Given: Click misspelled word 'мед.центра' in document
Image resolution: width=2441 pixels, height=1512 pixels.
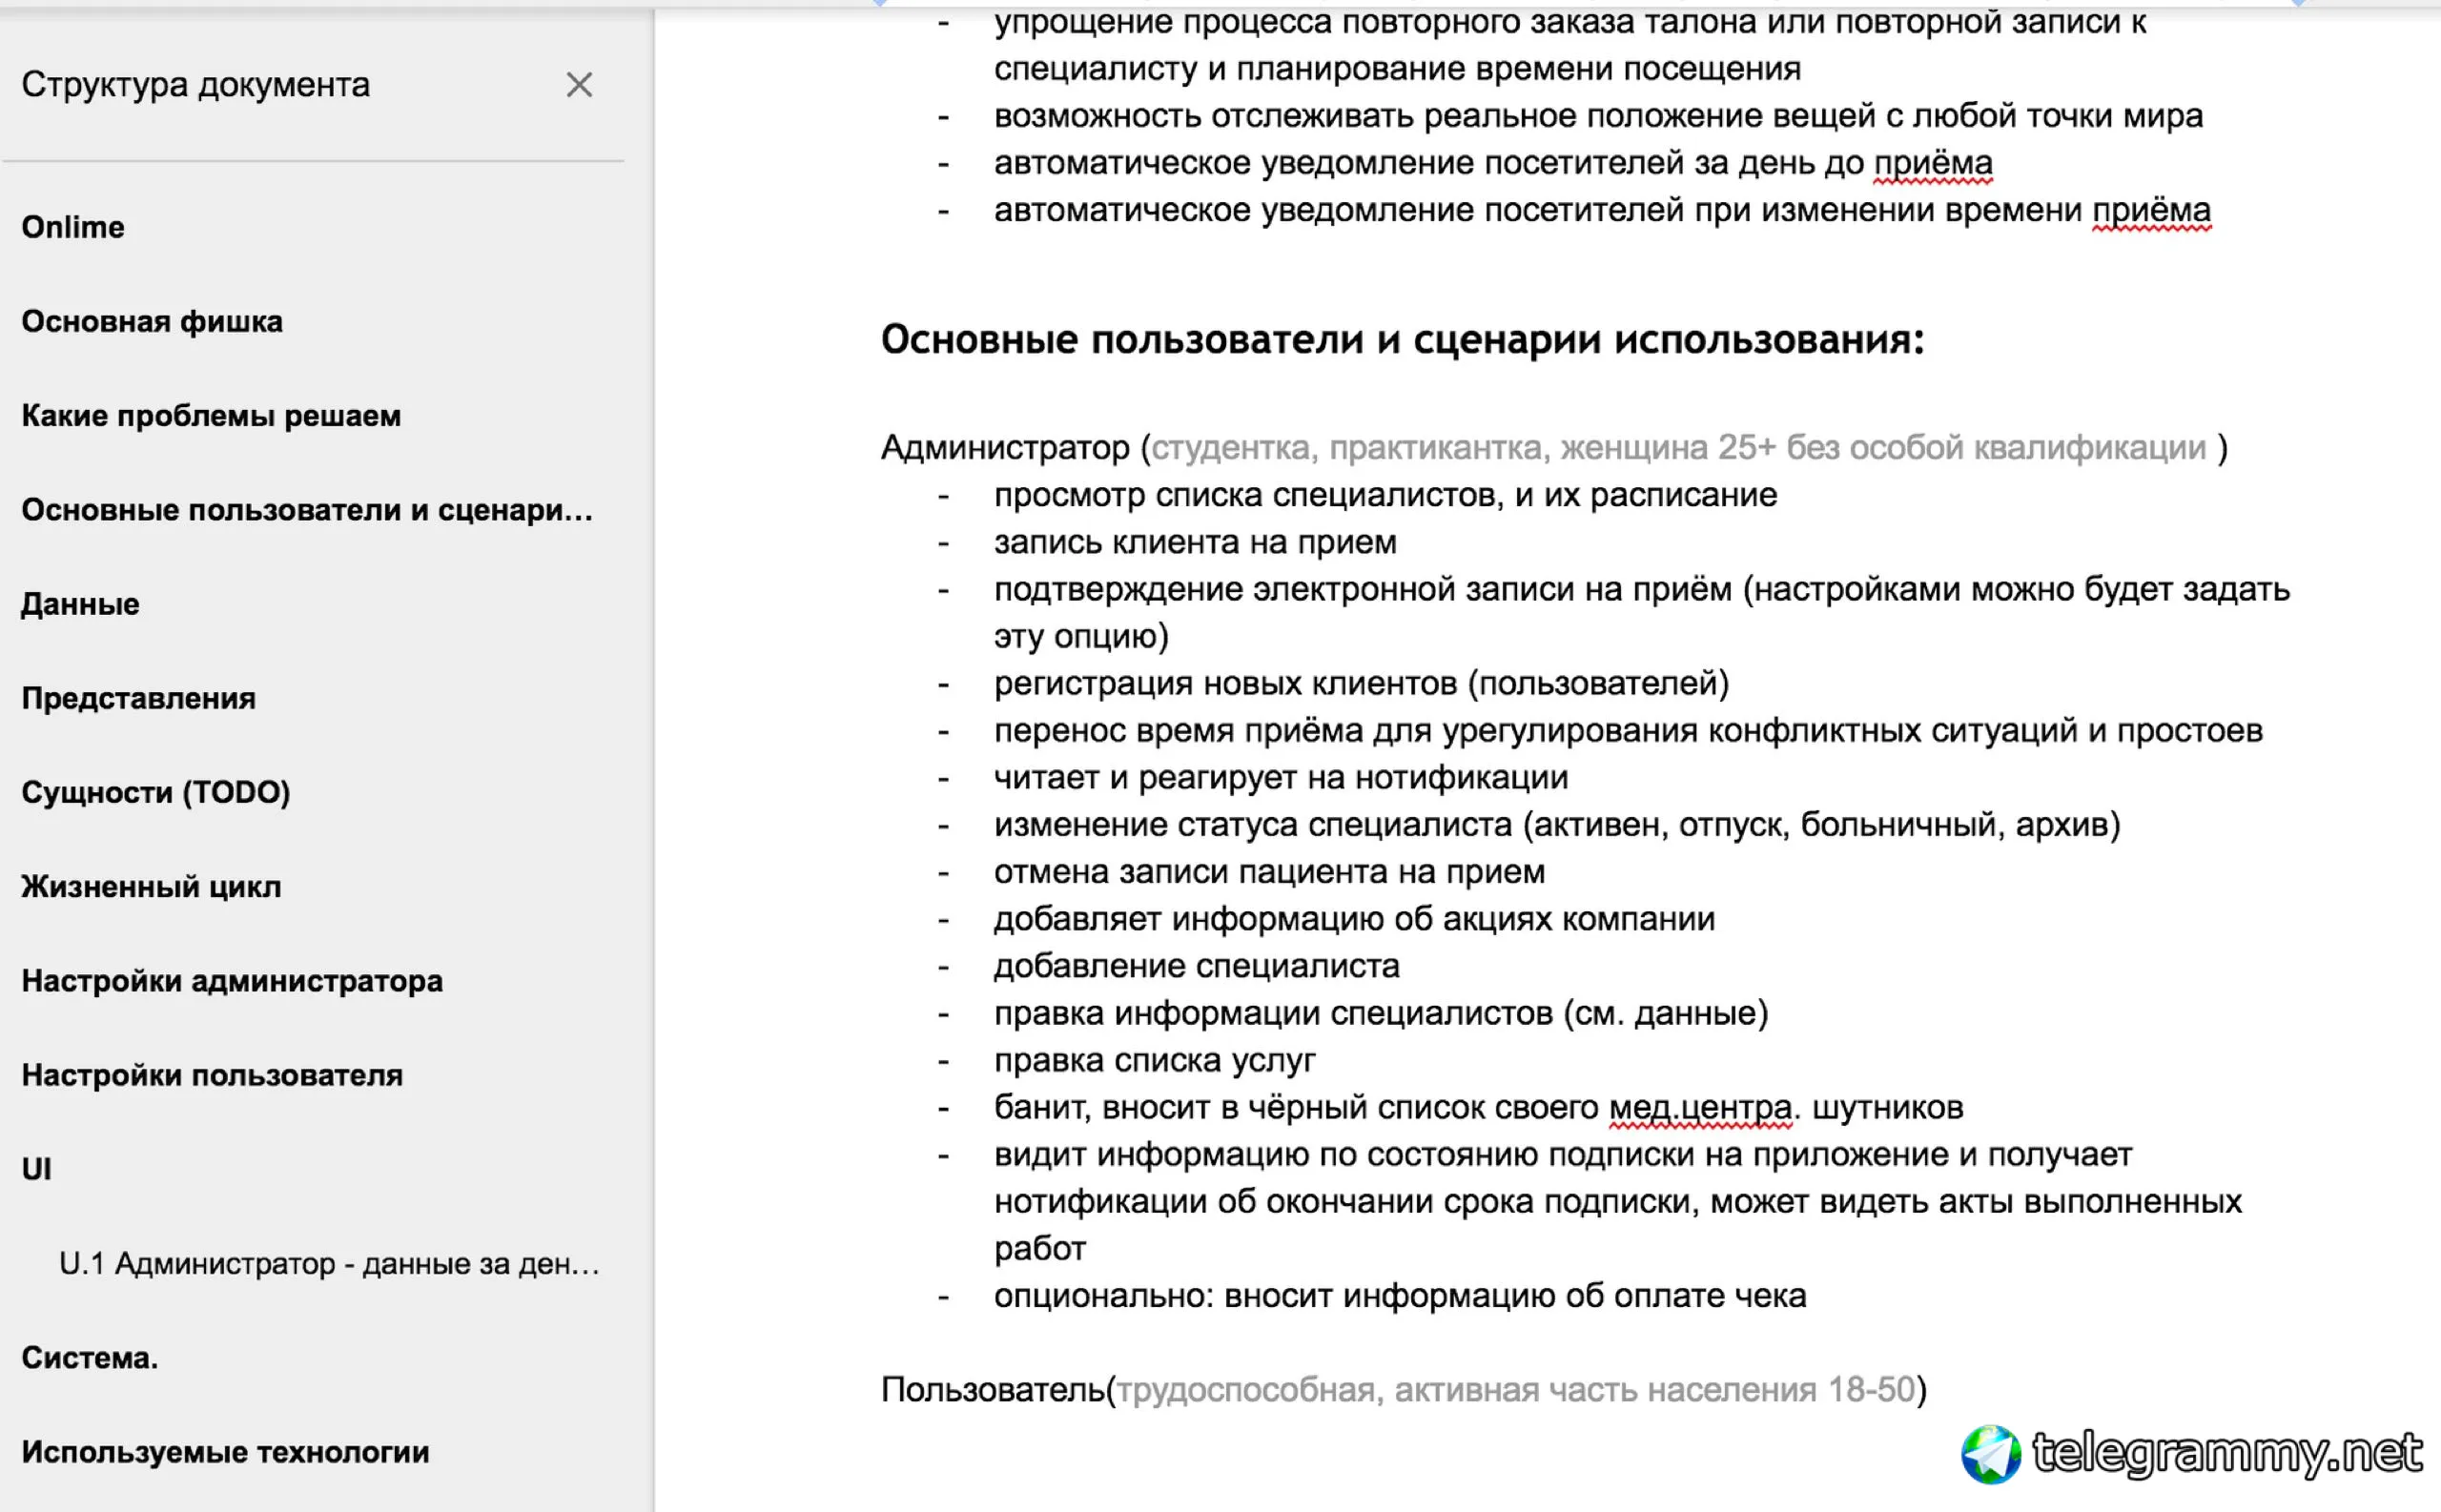Looking at the screenshot, I should click(1699, 1108).
